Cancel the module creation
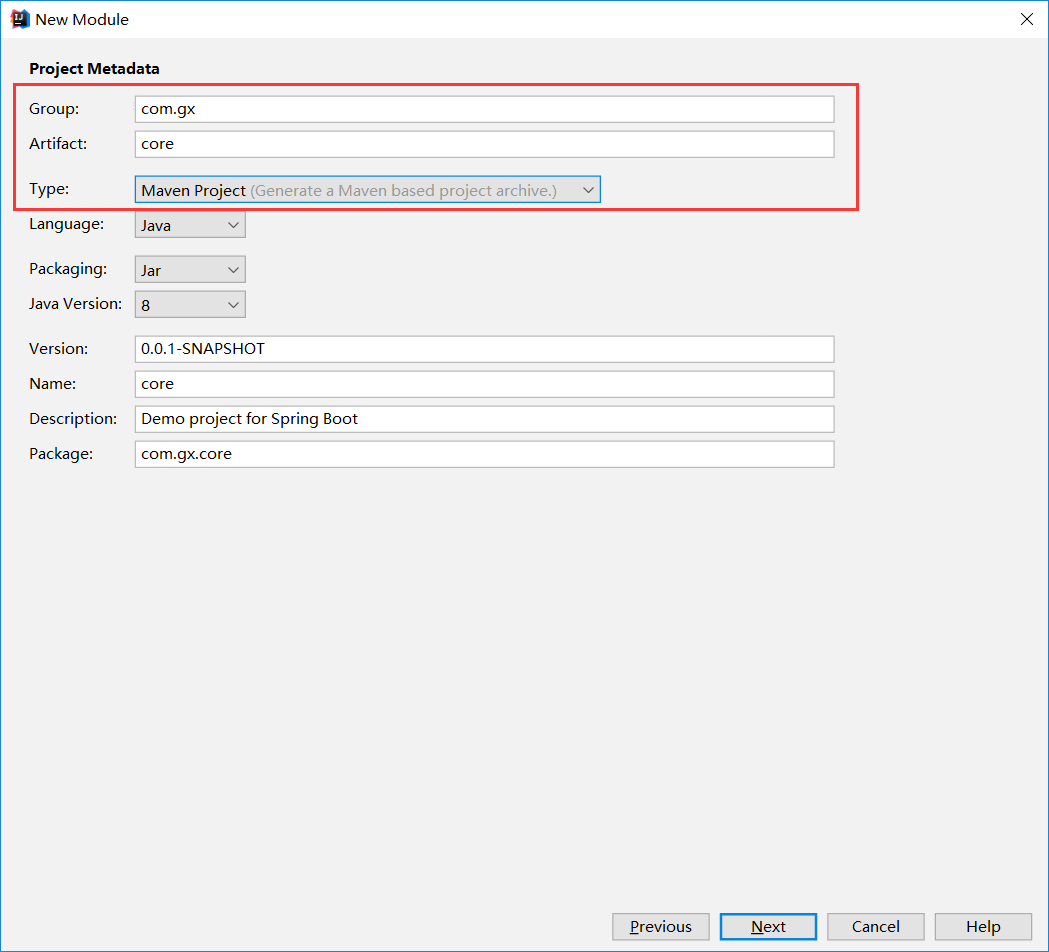 [x=876, y=927]
